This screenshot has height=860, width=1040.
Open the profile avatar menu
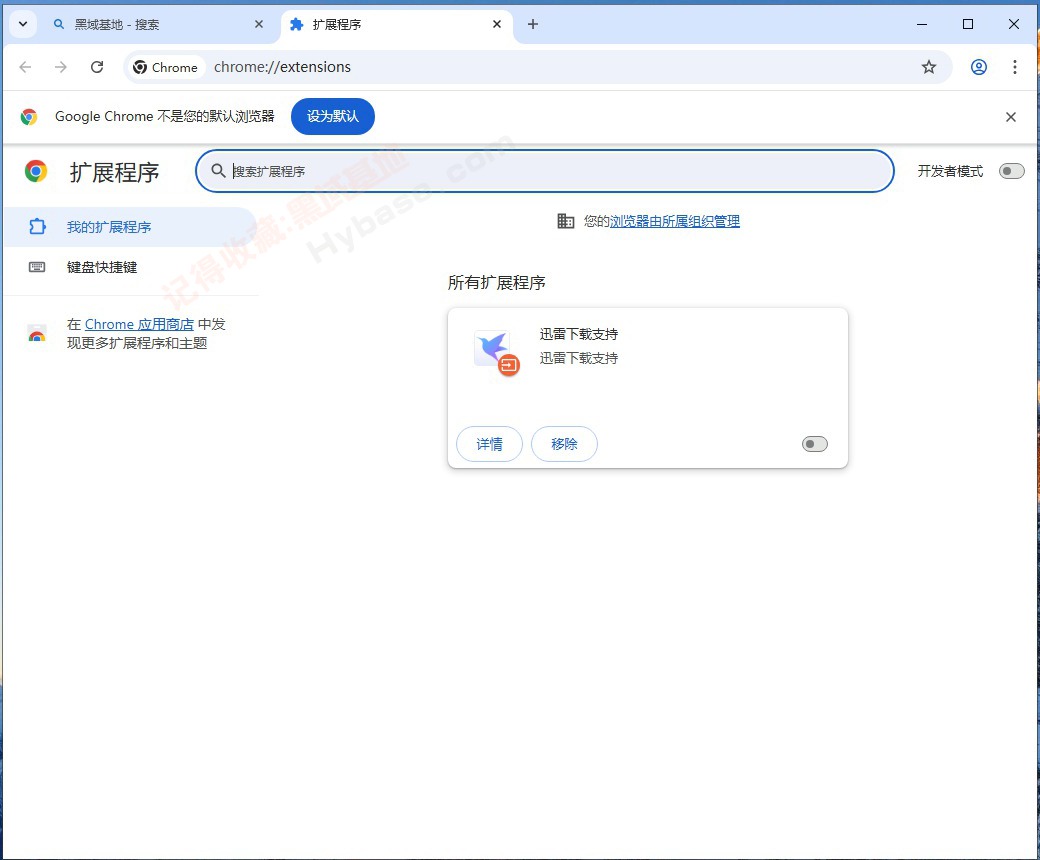pyautogui.click(x=979, y=67)
